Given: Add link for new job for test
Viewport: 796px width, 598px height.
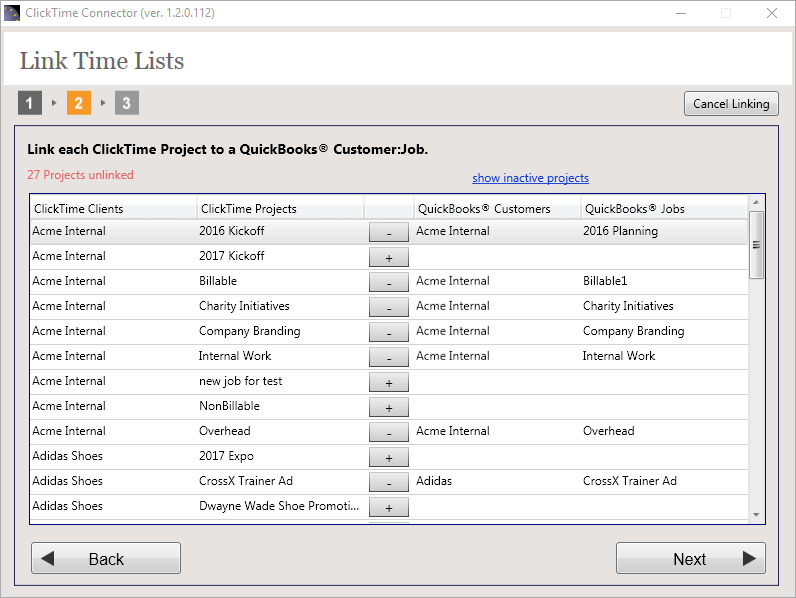Looking at the screenshot, I should tap(388, 382).
